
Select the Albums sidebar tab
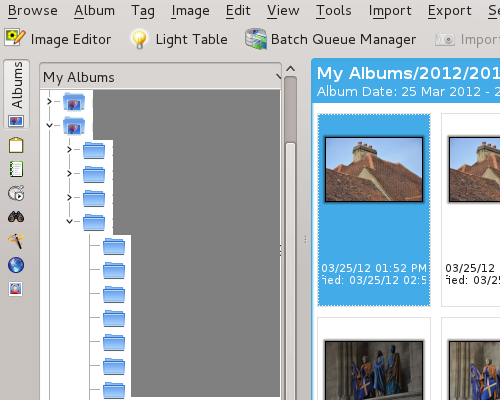point(16,94)
